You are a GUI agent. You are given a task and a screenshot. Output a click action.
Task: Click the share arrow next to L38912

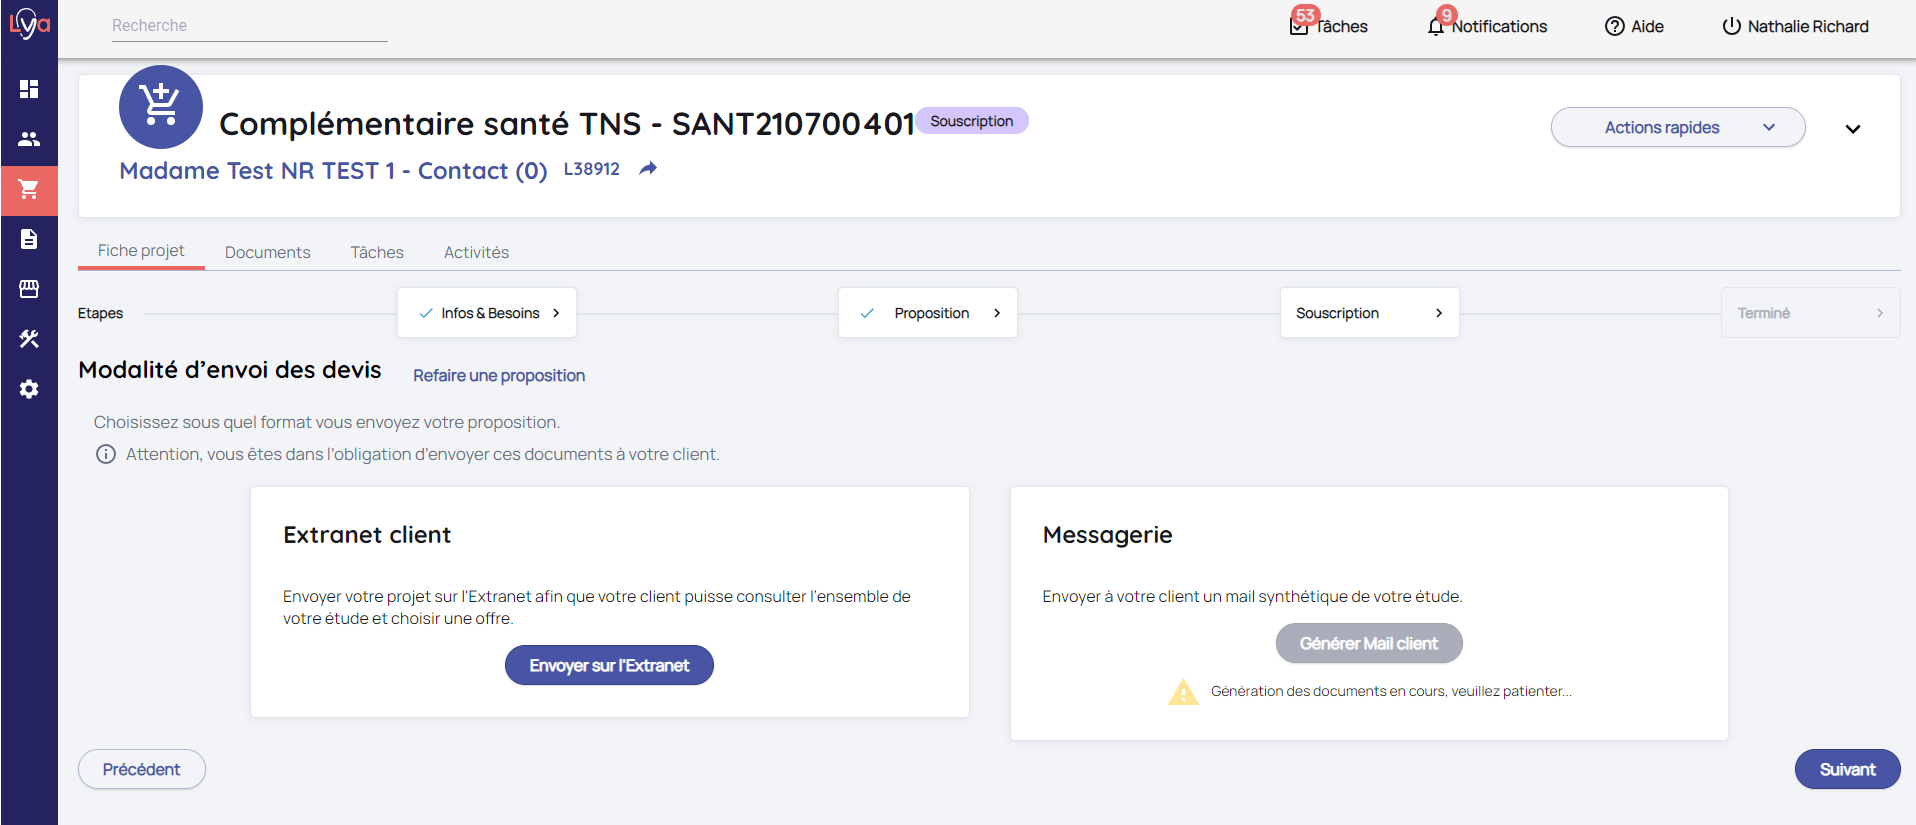click(x=648, y=169)
